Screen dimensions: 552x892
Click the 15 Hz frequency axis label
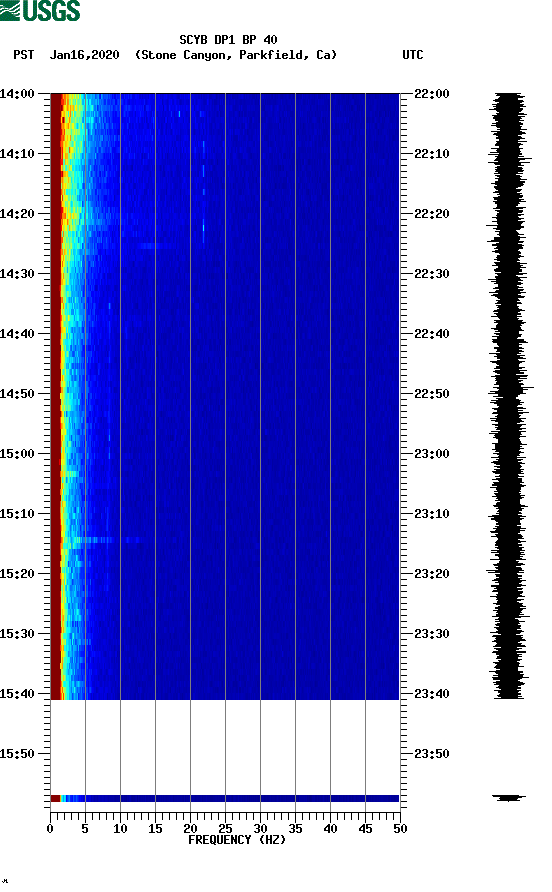coord(155,829)
